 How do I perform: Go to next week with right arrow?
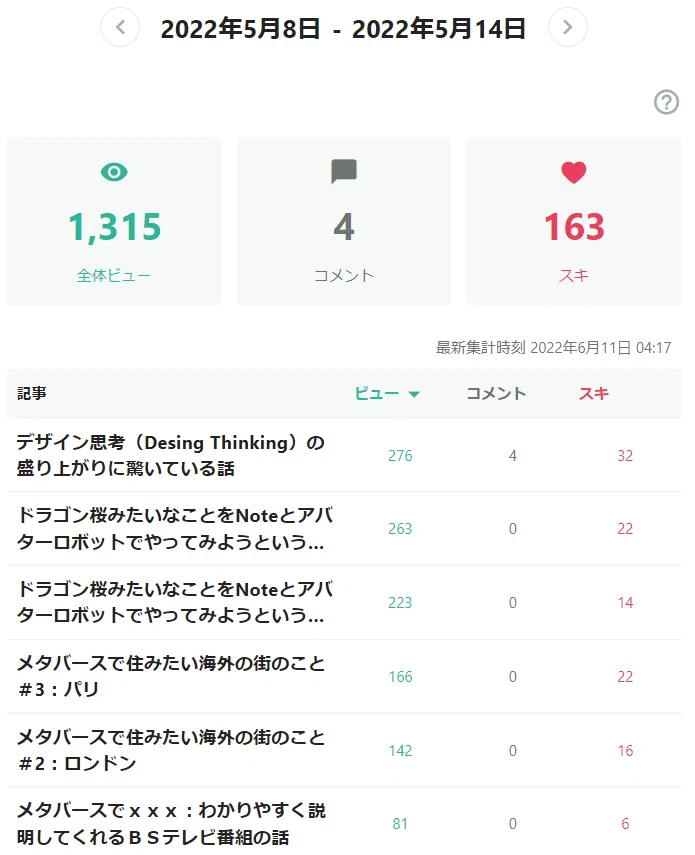[567, 27]
